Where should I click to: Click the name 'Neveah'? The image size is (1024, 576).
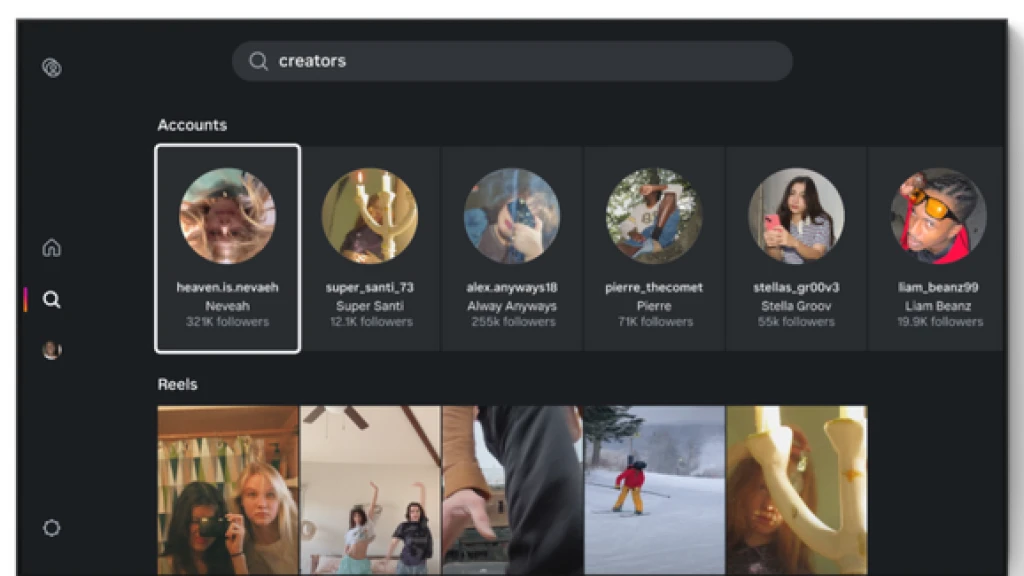click(x=227, y=306)
